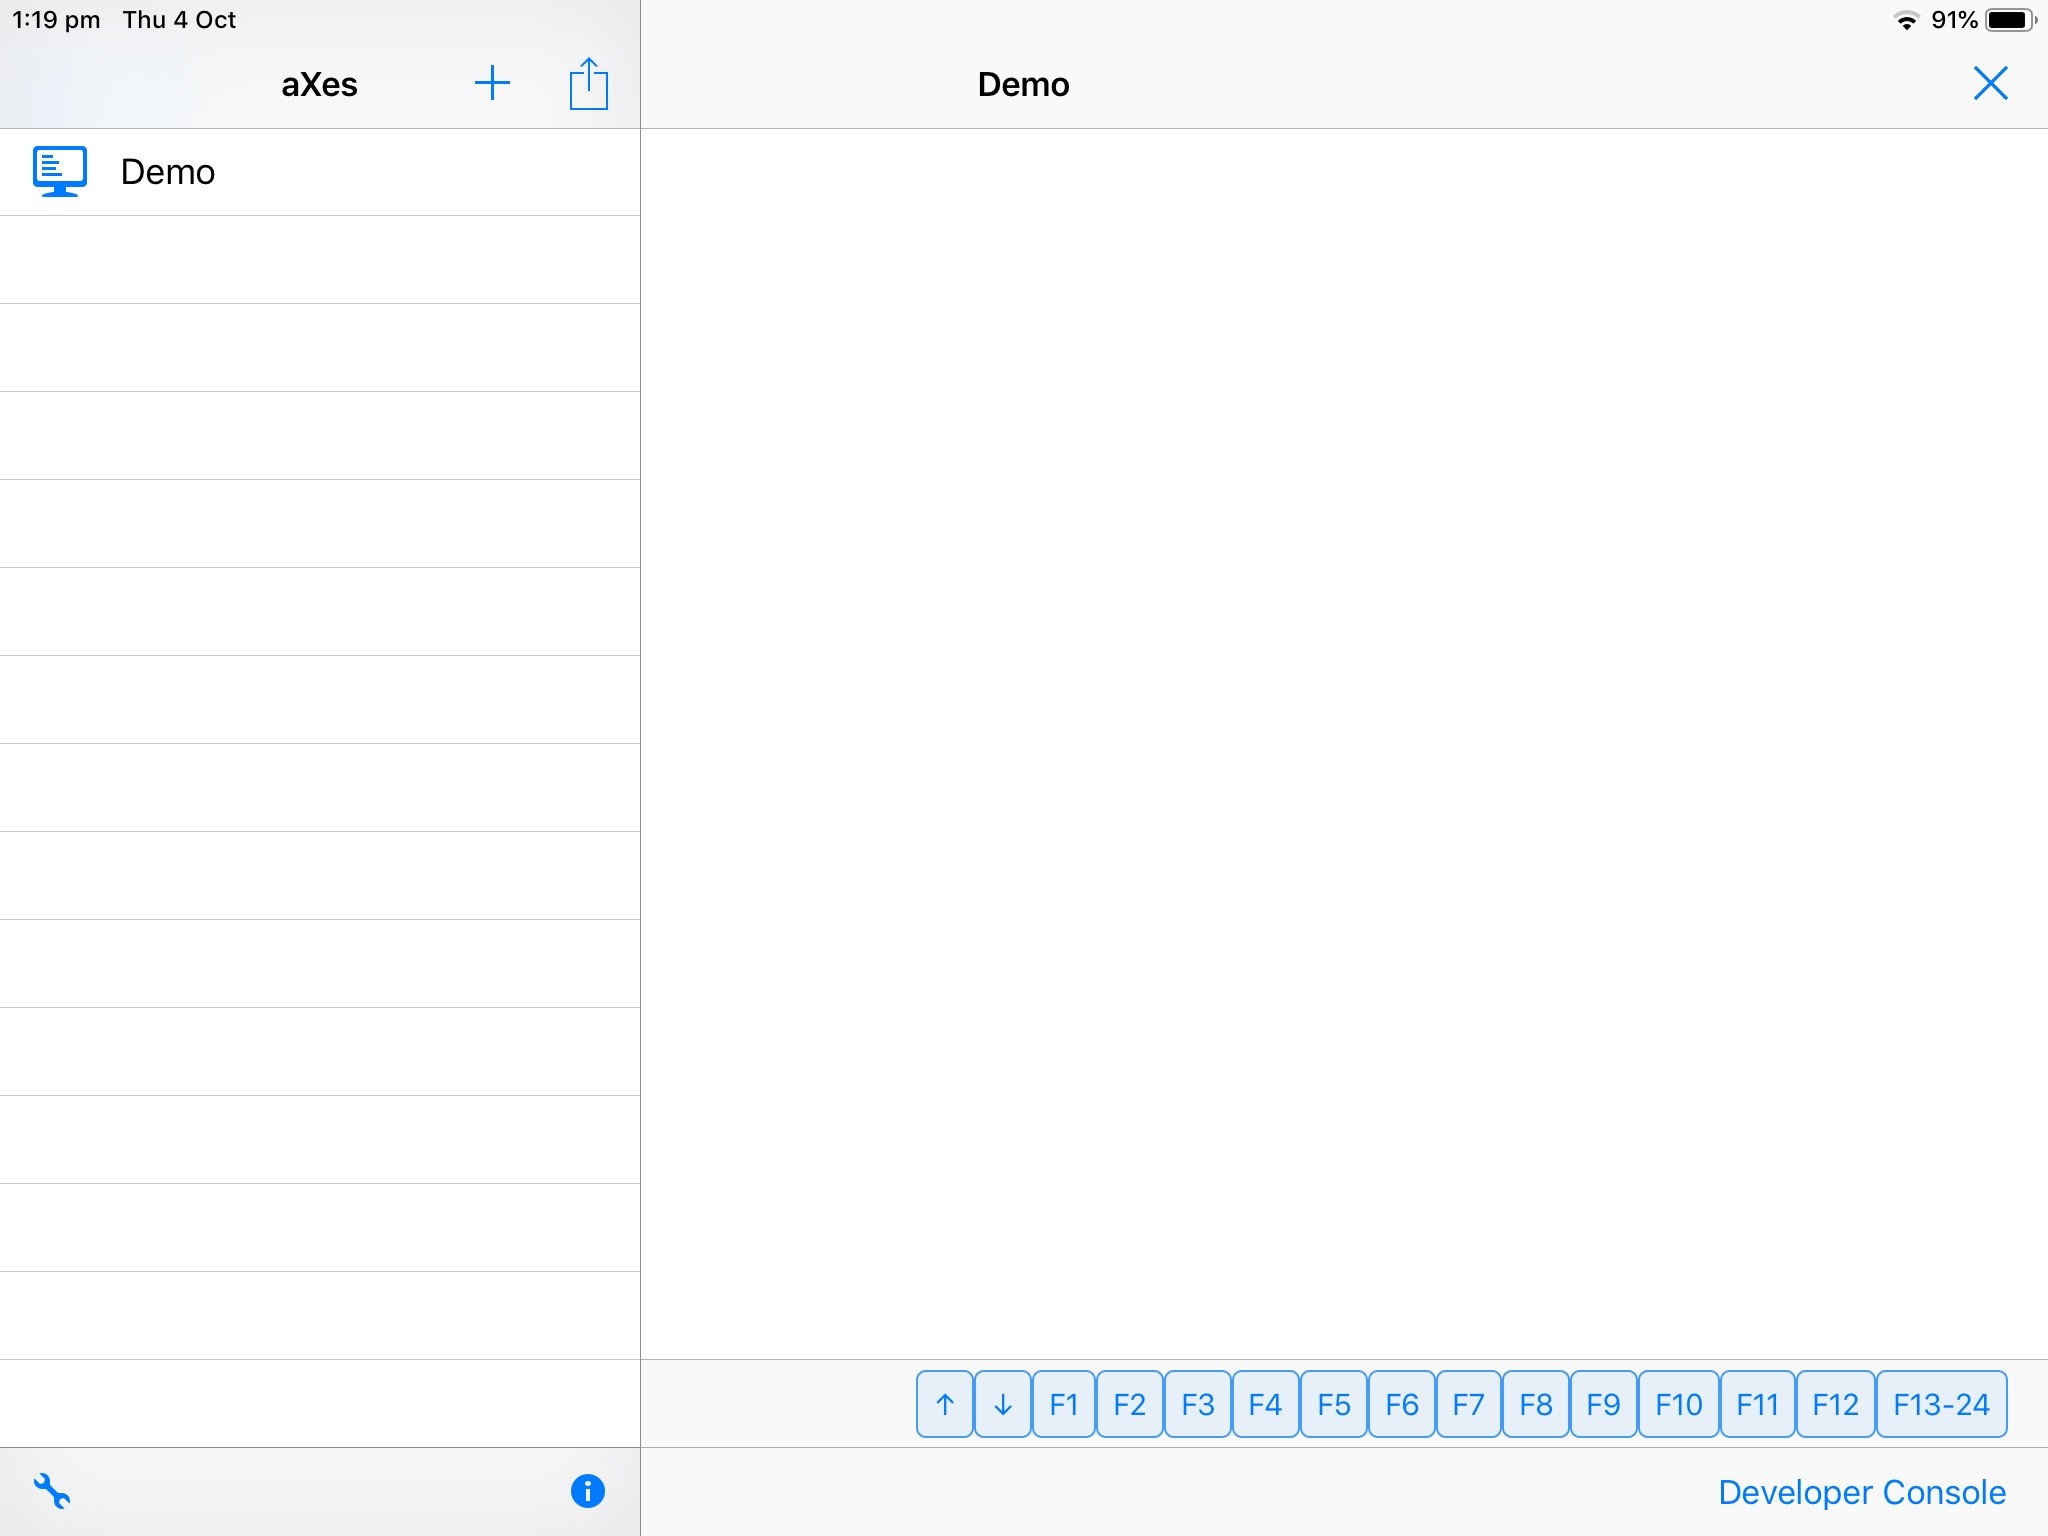Image resolution: width=2048 pixels, height=1536 pixels.
Task: Tap the info icon at bottom of sidebar
Action: tap(587, 1491)
